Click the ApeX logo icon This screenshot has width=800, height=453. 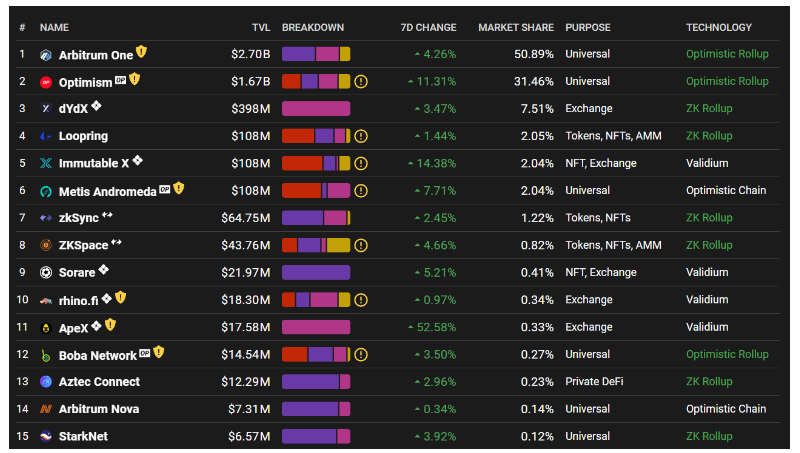(x=46, y=328)
